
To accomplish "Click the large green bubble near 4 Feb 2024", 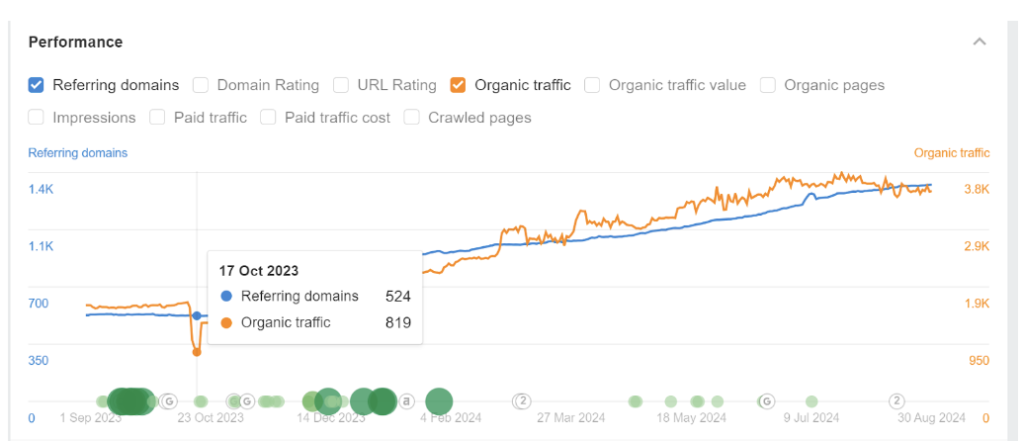I will pyautogui.click(x=439, y=401).
